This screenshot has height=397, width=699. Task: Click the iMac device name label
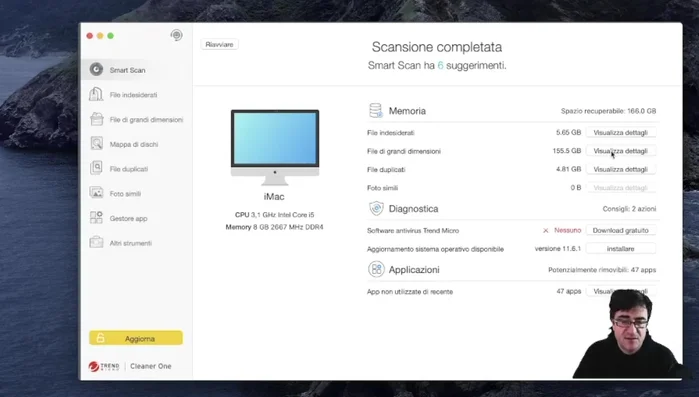pyautogui.click(x=274, y=196)
